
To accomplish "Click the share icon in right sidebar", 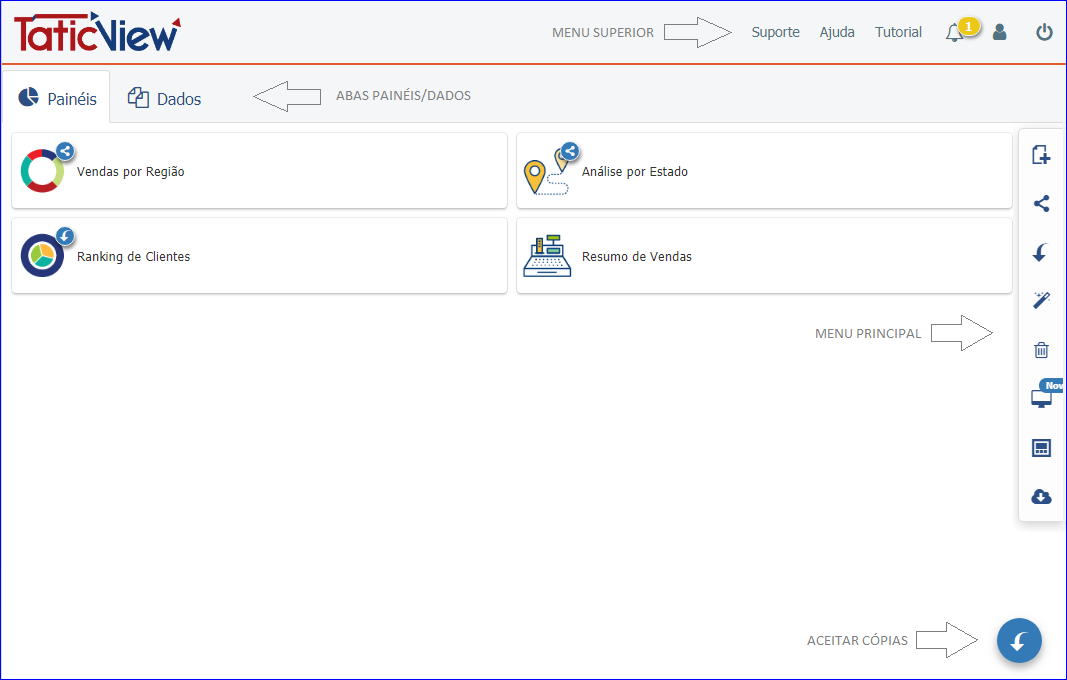I will coord(1041,204).
